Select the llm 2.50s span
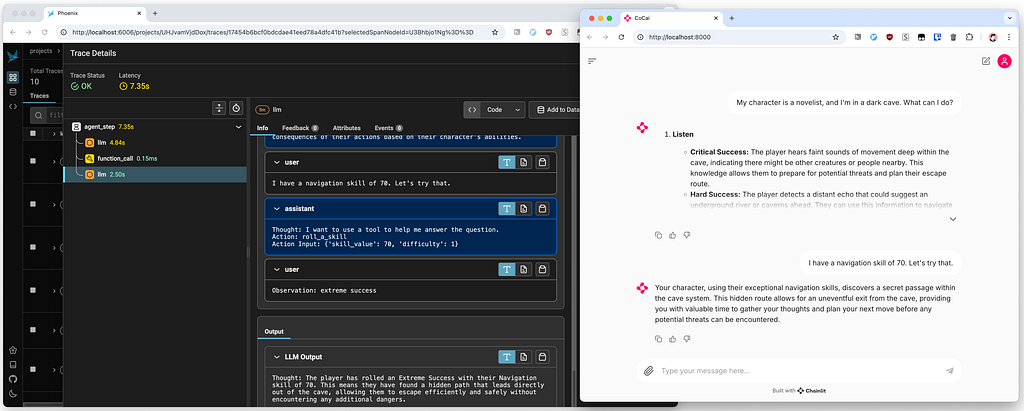Viewport: 1024px width, 411px height. coord(157,174)
